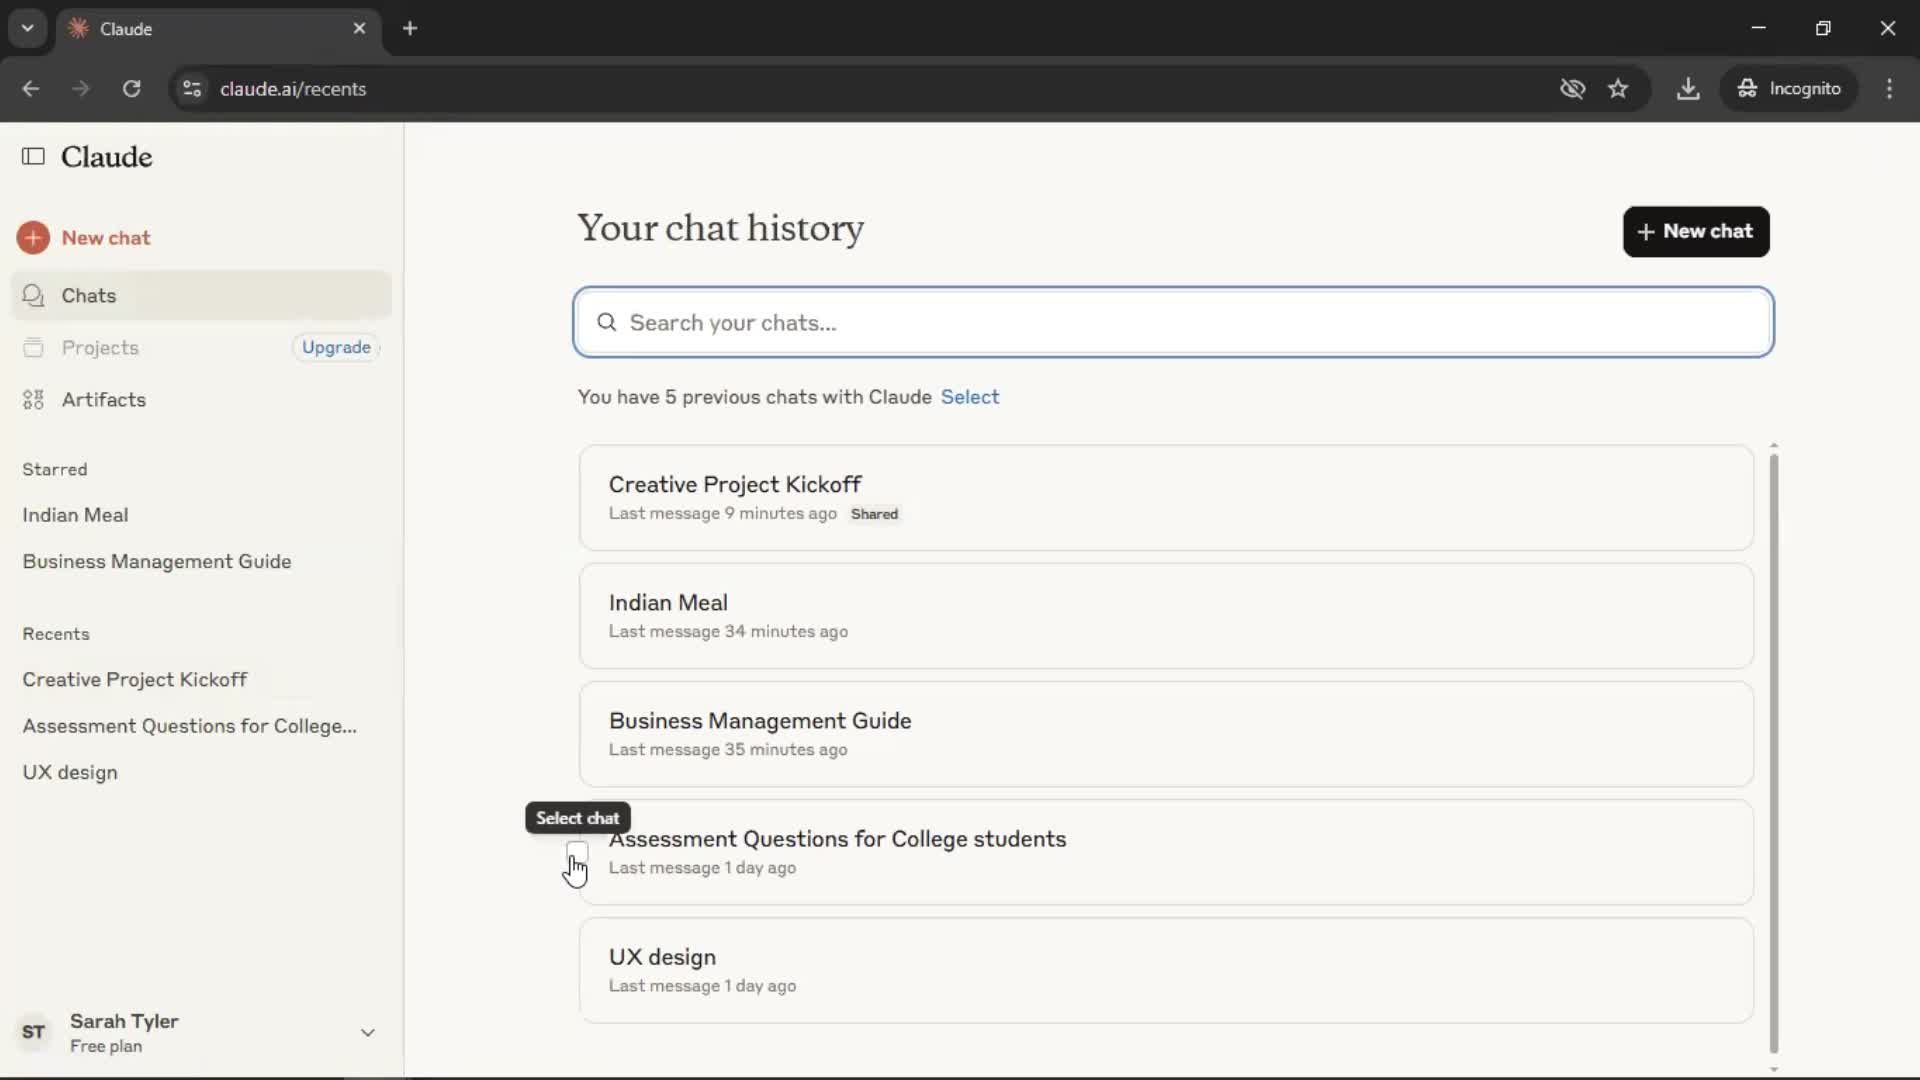Expand the Sarah Tyler account menu
Image resolution: width=1920 pixels, height=1080 pixels.
tap(367, 1032)
